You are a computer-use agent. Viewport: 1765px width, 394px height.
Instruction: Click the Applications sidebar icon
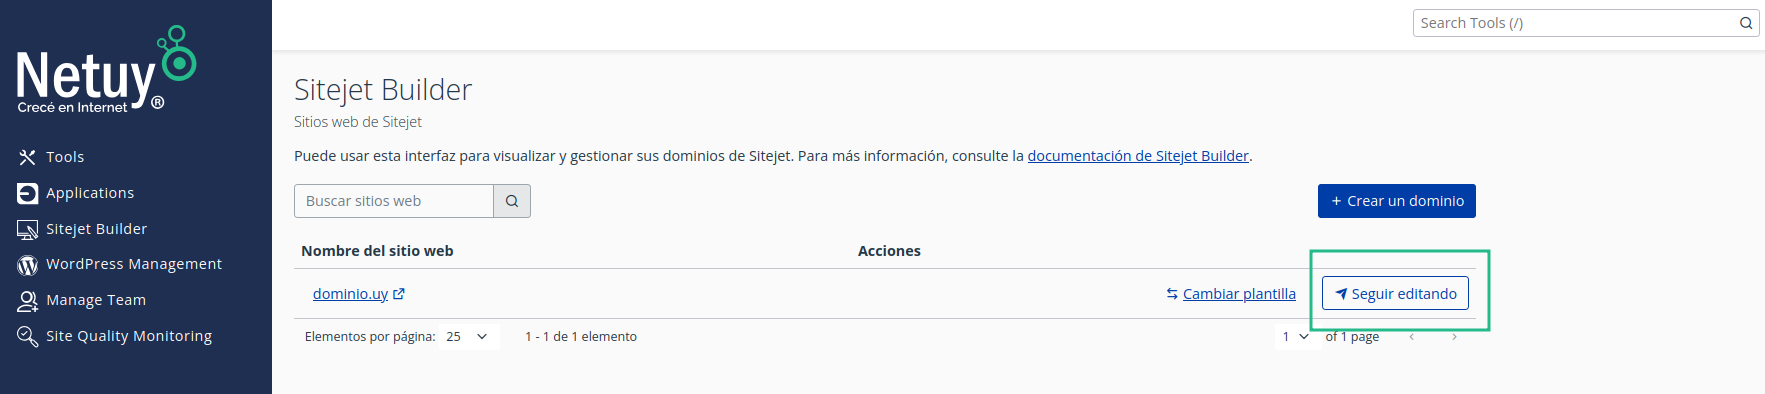27,193
